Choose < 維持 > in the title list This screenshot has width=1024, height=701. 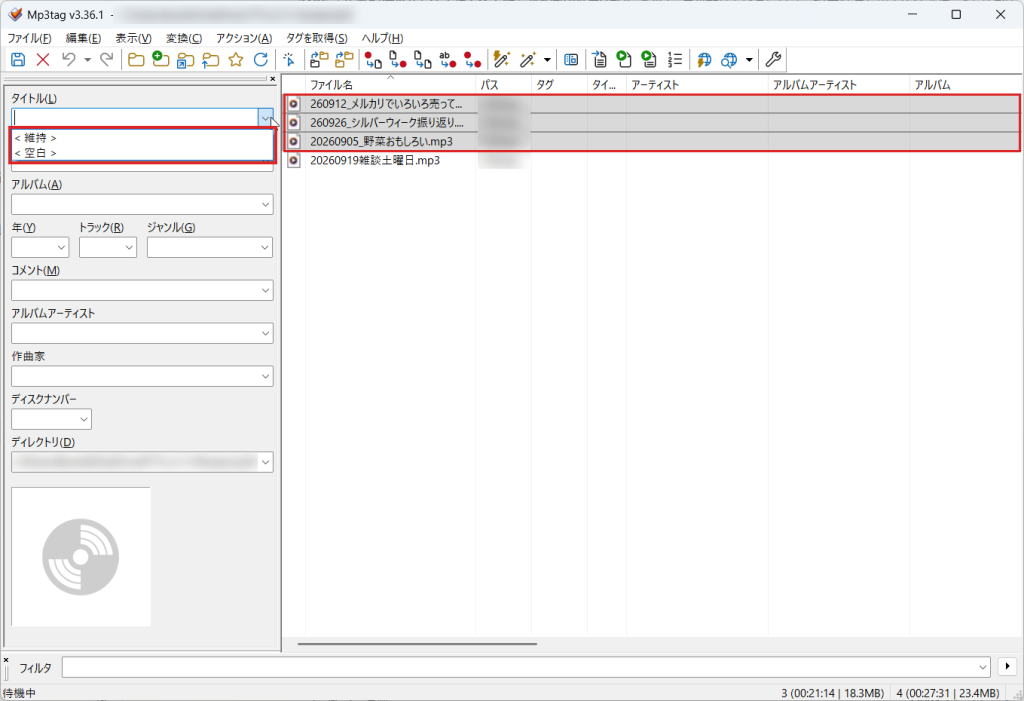click(142, 138)
